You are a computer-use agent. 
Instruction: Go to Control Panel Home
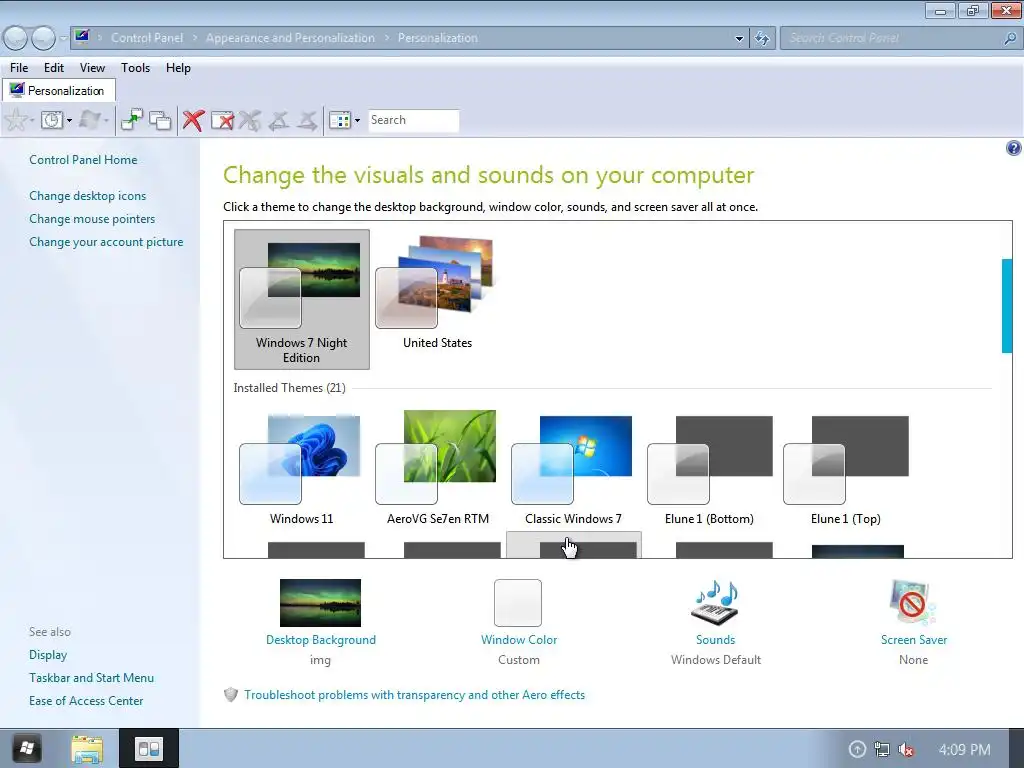tap(83, 160)
